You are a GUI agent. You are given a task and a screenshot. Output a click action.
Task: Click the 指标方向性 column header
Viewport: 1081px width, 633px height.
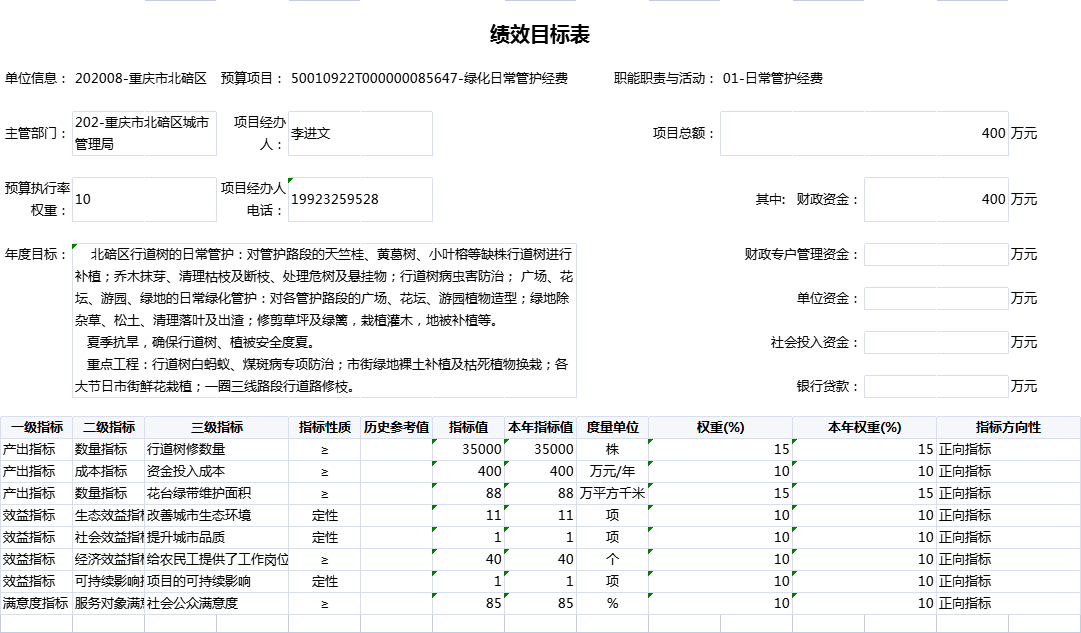tap(1009, 428)
